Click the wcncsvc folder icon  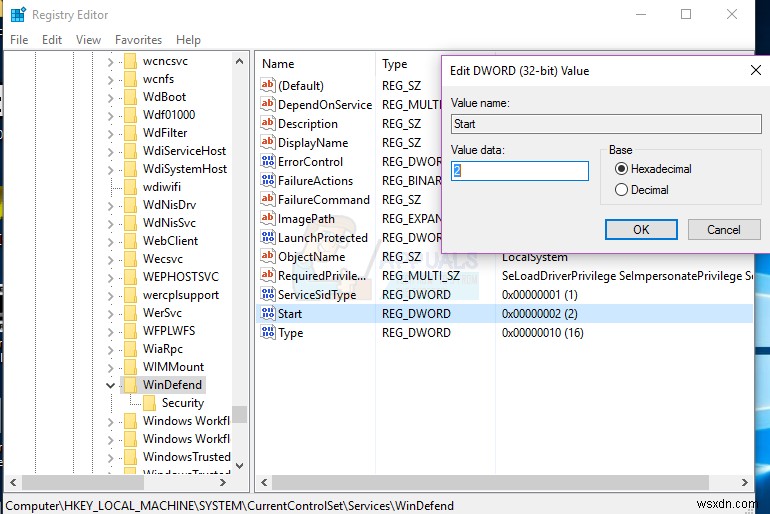(131, 61)
